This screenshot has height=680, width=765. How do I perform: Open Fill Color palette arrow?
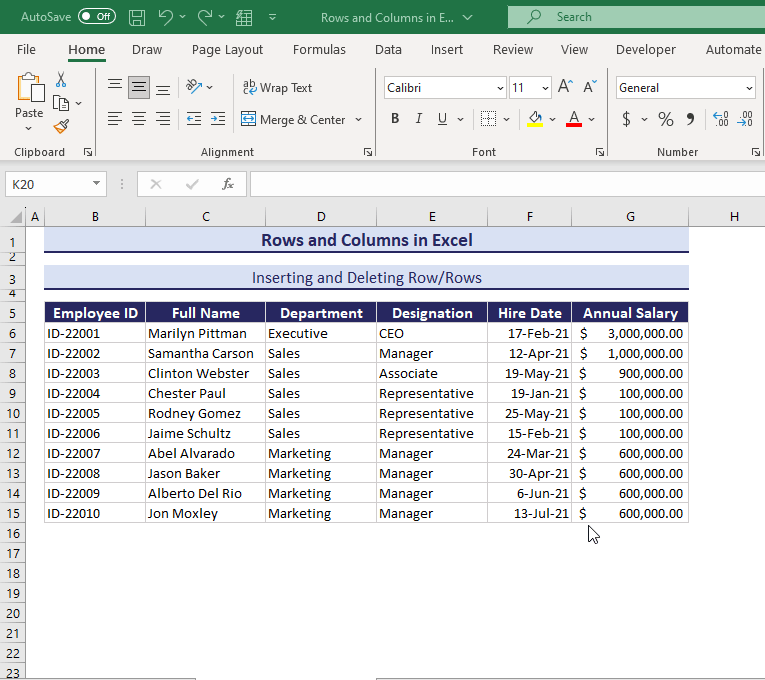[x=552, y=119]
